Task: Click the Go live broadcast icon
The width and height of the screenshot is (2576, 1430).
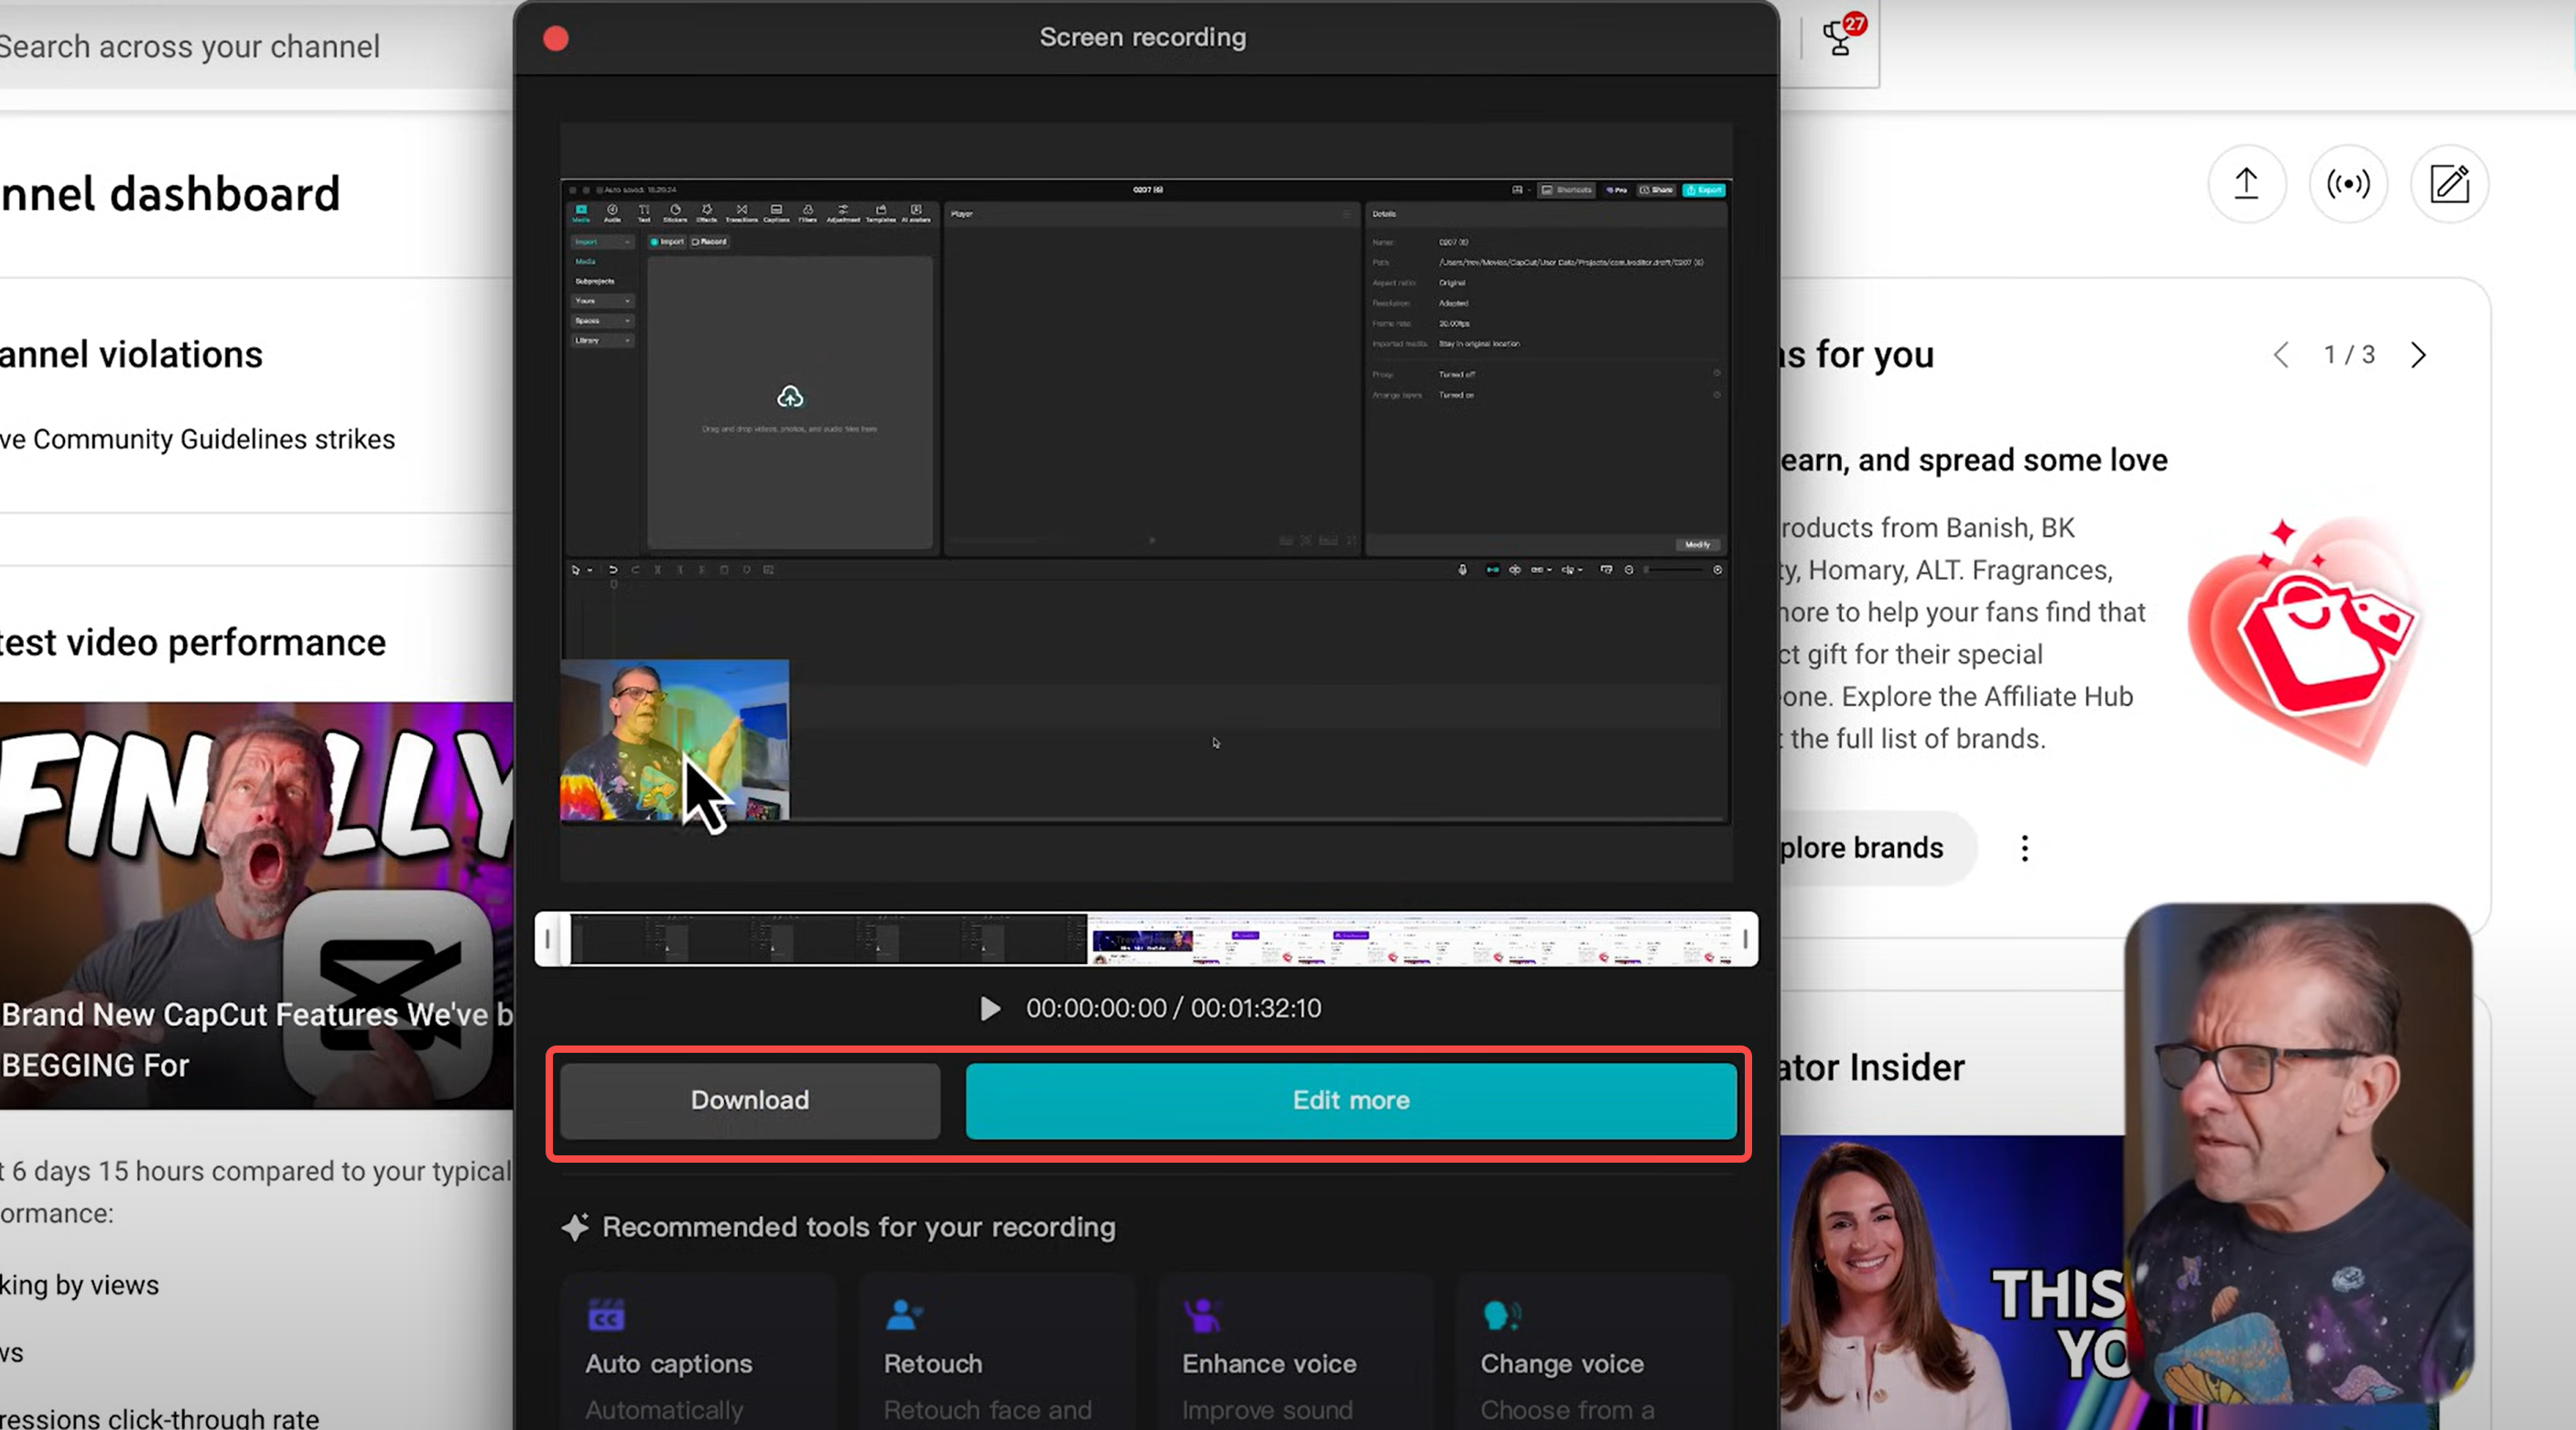Action: click(x=2349, y=184)
